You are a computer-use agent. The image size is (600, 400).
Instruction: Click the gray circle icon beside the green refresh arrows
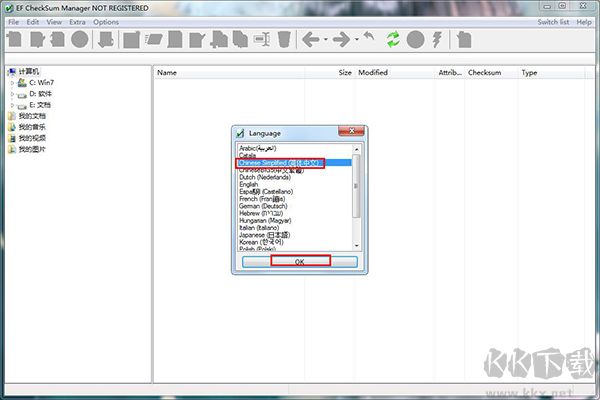415,39
